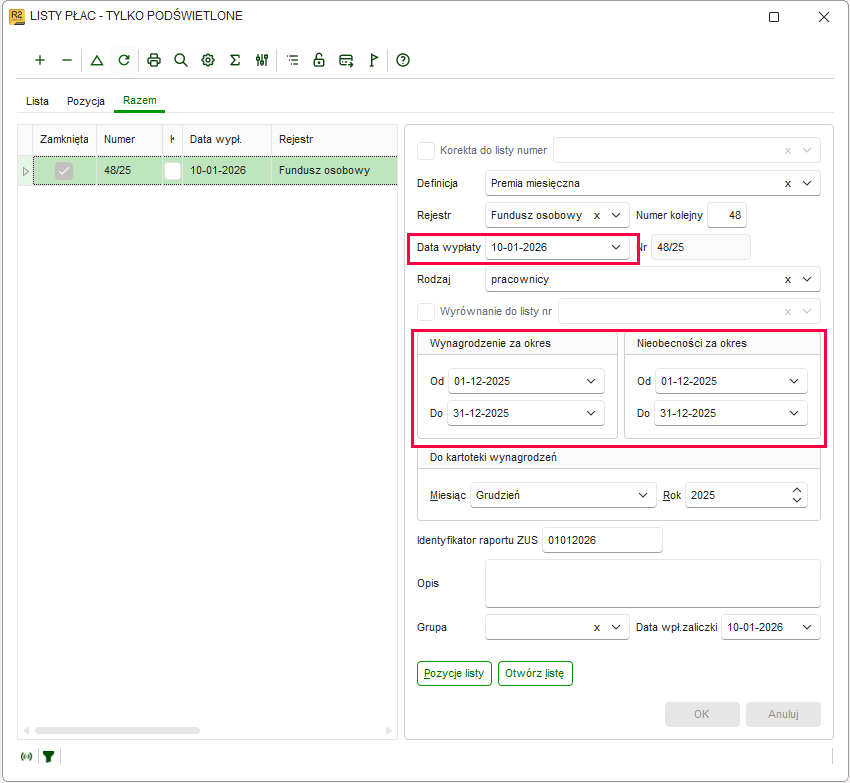Viewport: 850px width, 783px height.
Task: Toggle the empty checkbox beside number 48/25
Action: click(x=172, y=171)
